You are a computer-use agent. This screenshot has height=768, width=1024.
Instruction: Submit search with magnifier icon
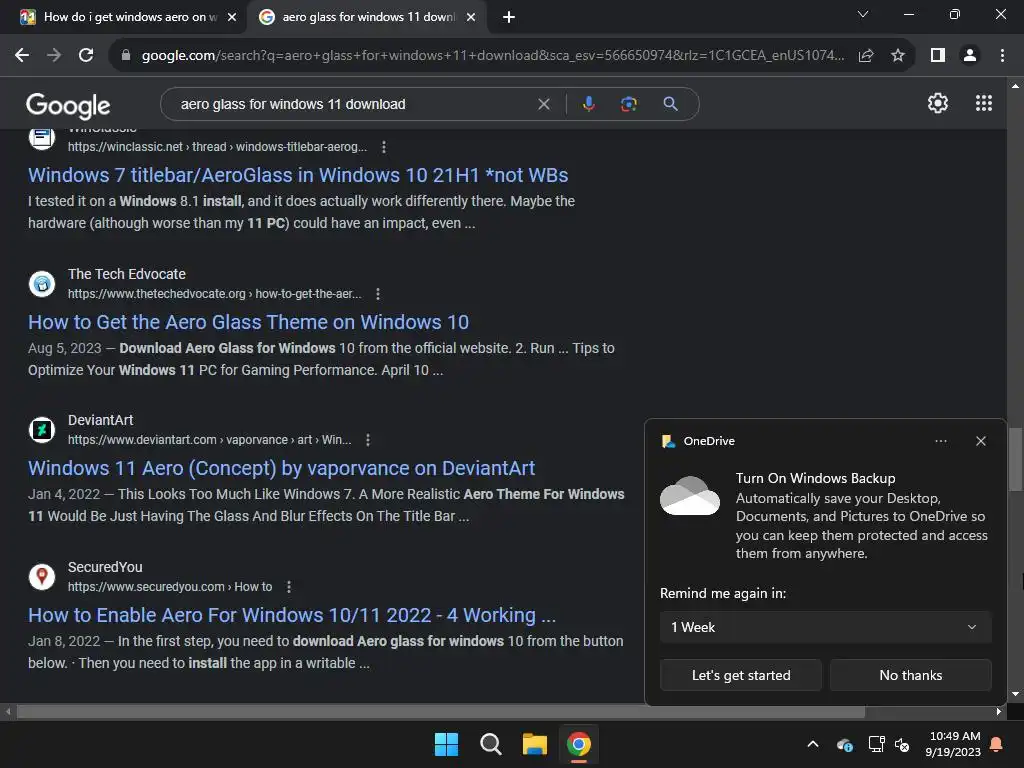coord(670,104)
